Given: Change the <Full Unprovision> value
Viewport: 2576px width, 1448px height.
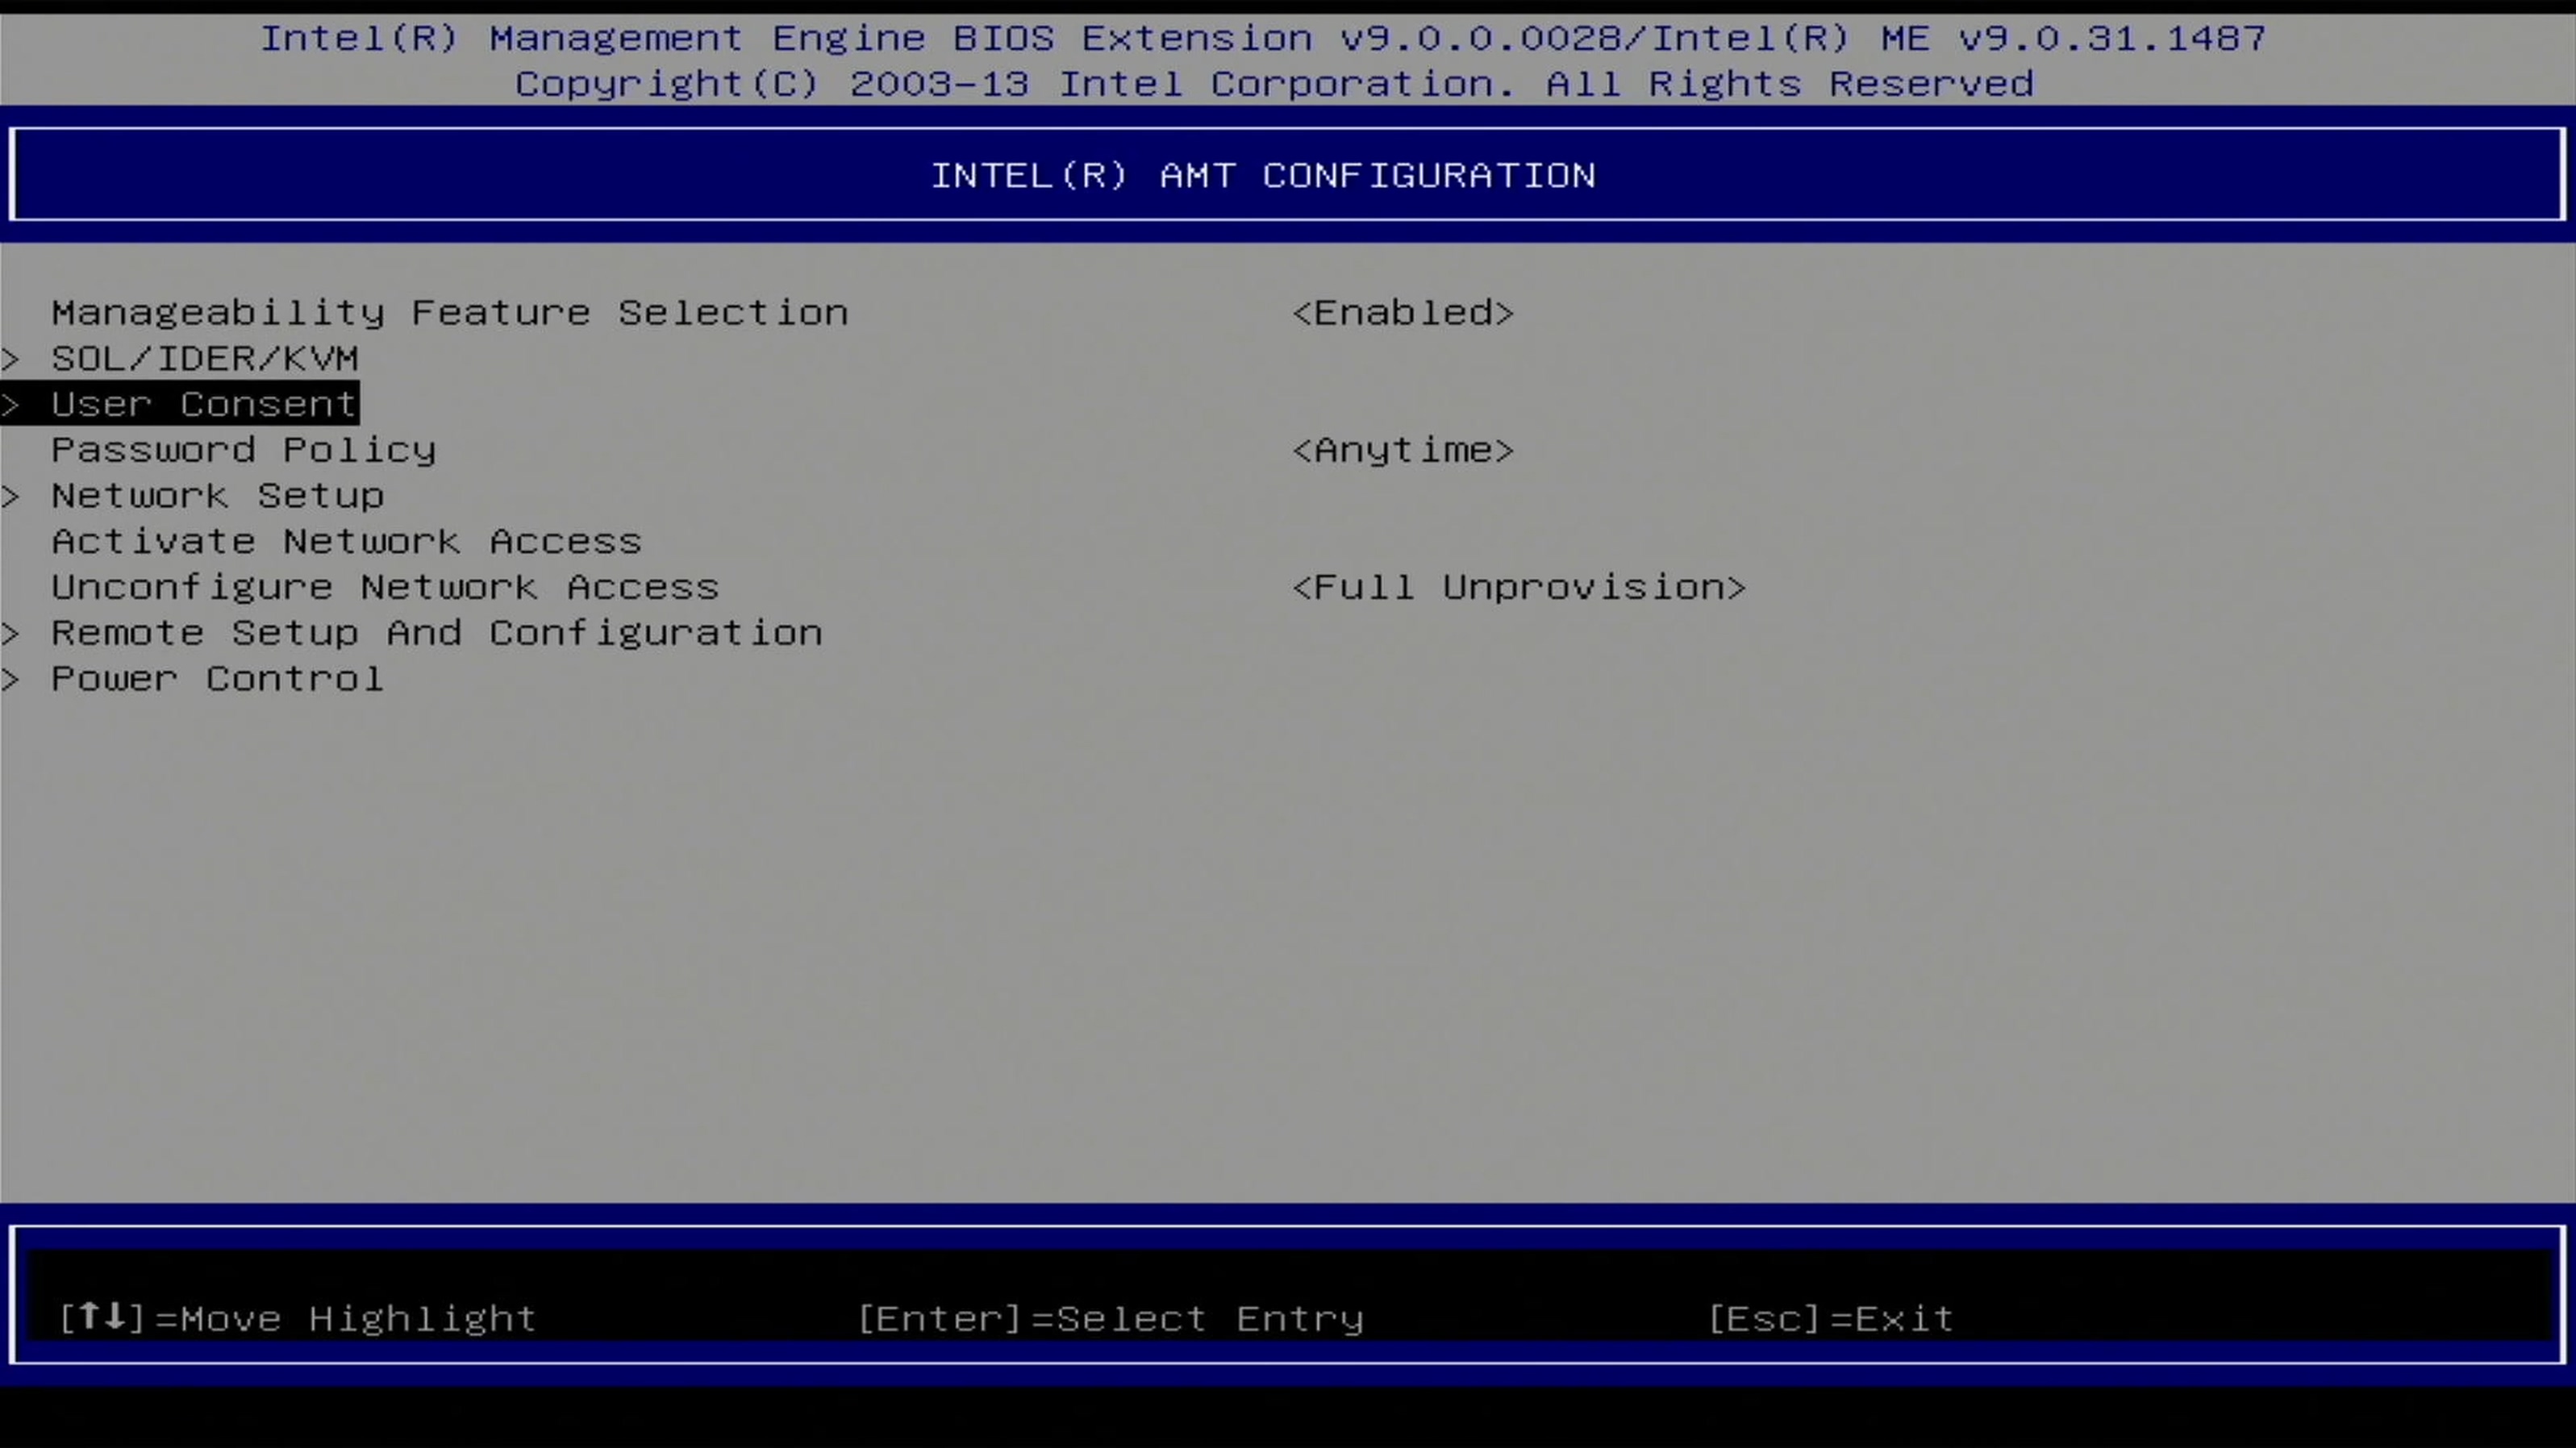Looking at the screenshot, I should click(x=1519, y=587).
